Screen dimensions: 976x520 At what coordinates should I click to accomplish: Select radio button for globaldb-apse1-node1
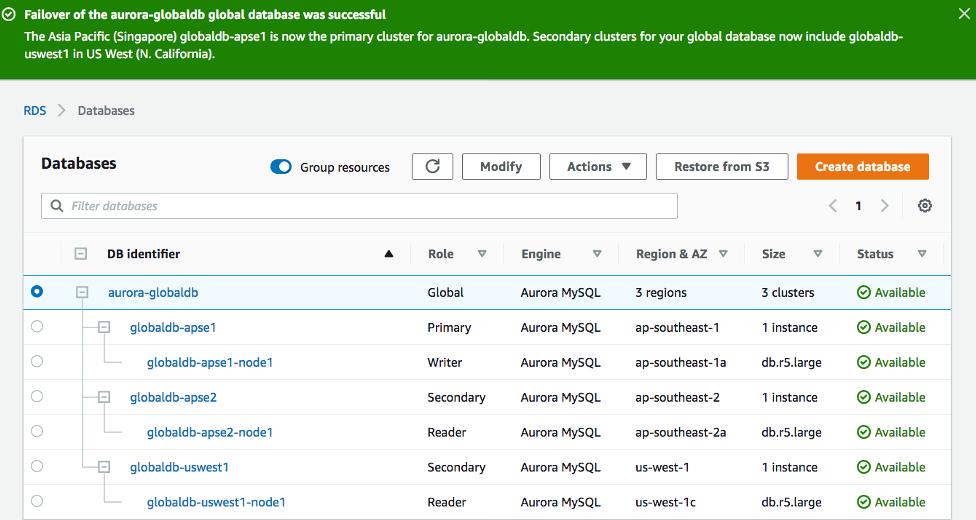click(x=37, y=361)
